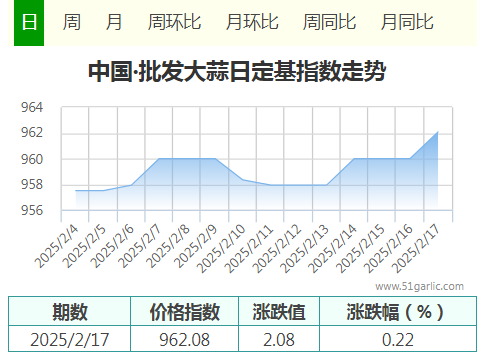Switch to the 周 weekly tab

pos(72,23)
